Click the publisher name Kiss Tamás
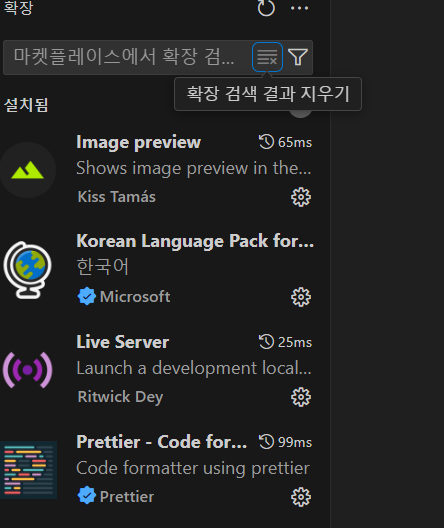 (116, 197)
